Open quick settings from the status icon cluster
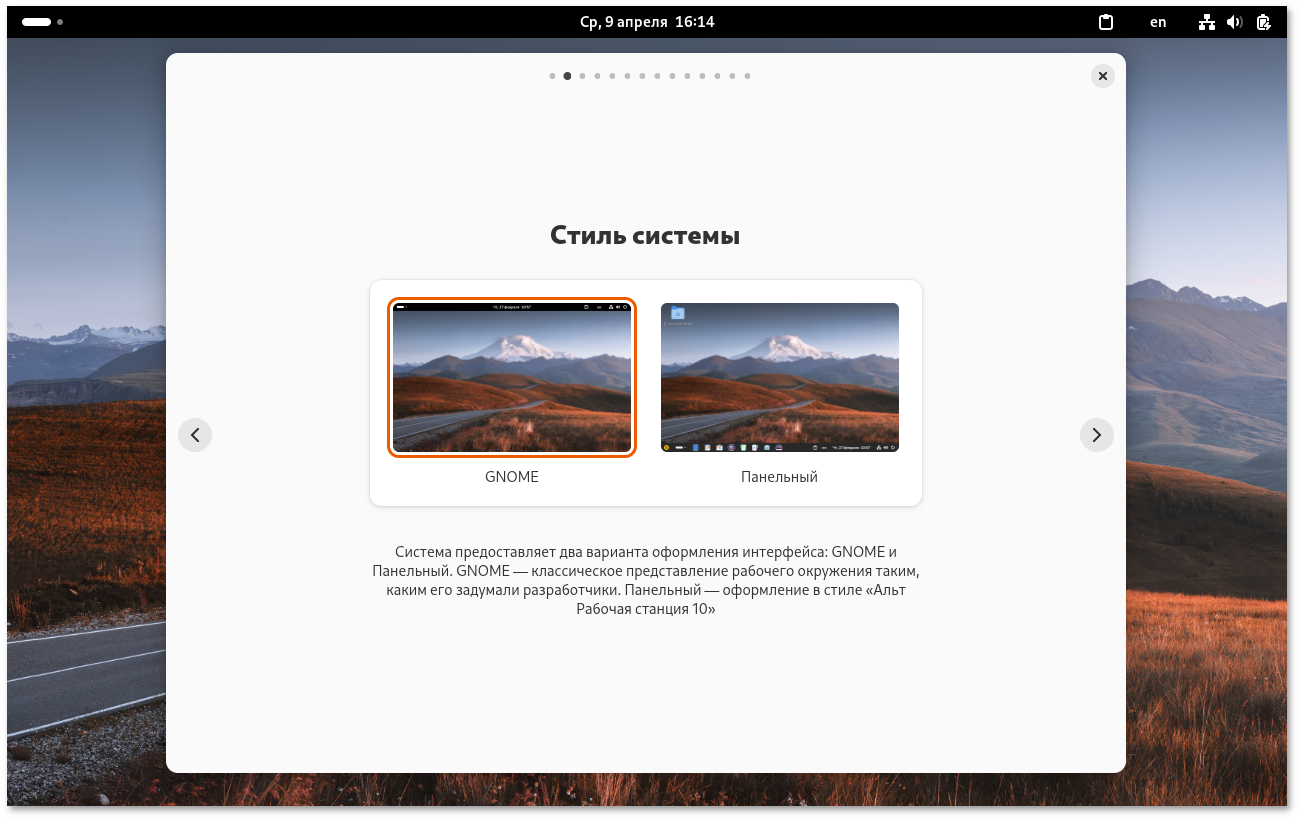Screen dimensions: 1300x820 [x=1233, y=21]
